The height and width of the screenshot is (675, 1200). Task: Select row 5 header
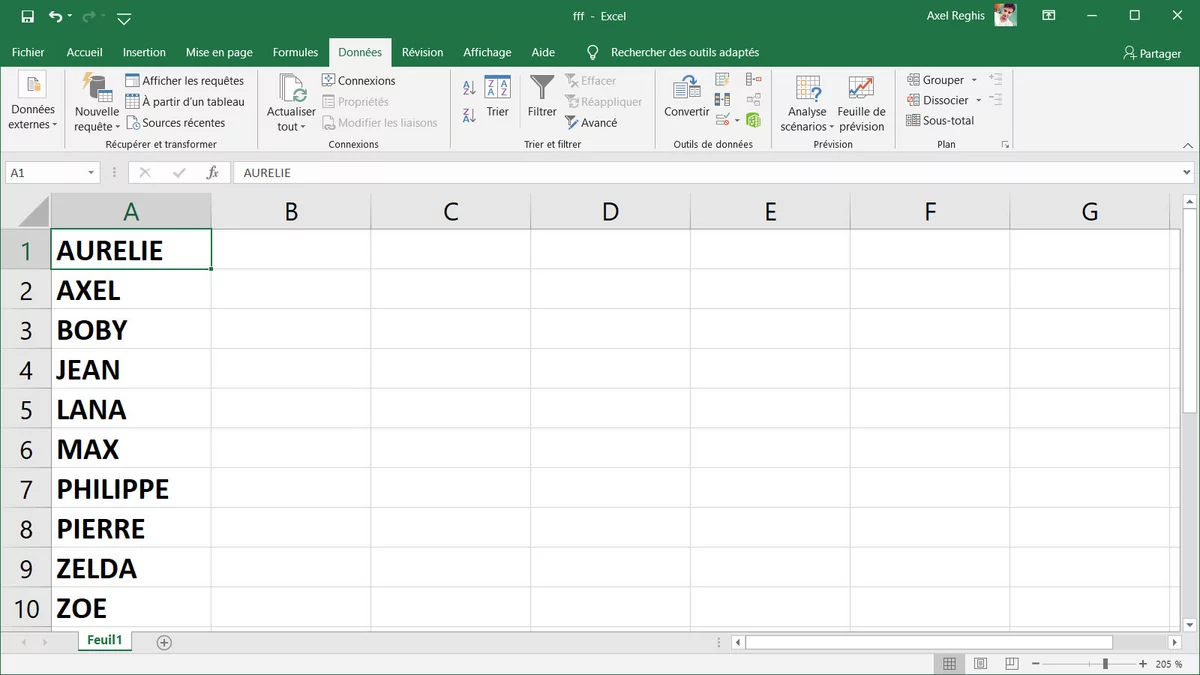26,410
